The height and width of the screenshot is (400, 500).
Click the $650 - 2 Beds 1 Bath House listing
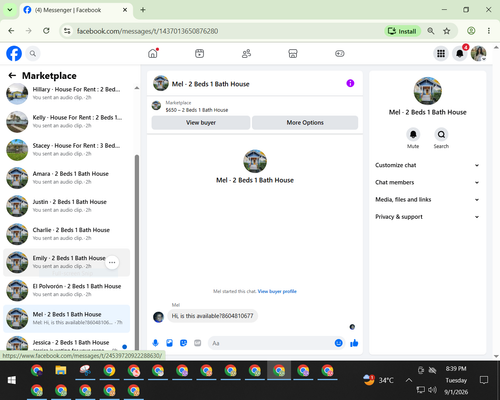click(197, 110)
